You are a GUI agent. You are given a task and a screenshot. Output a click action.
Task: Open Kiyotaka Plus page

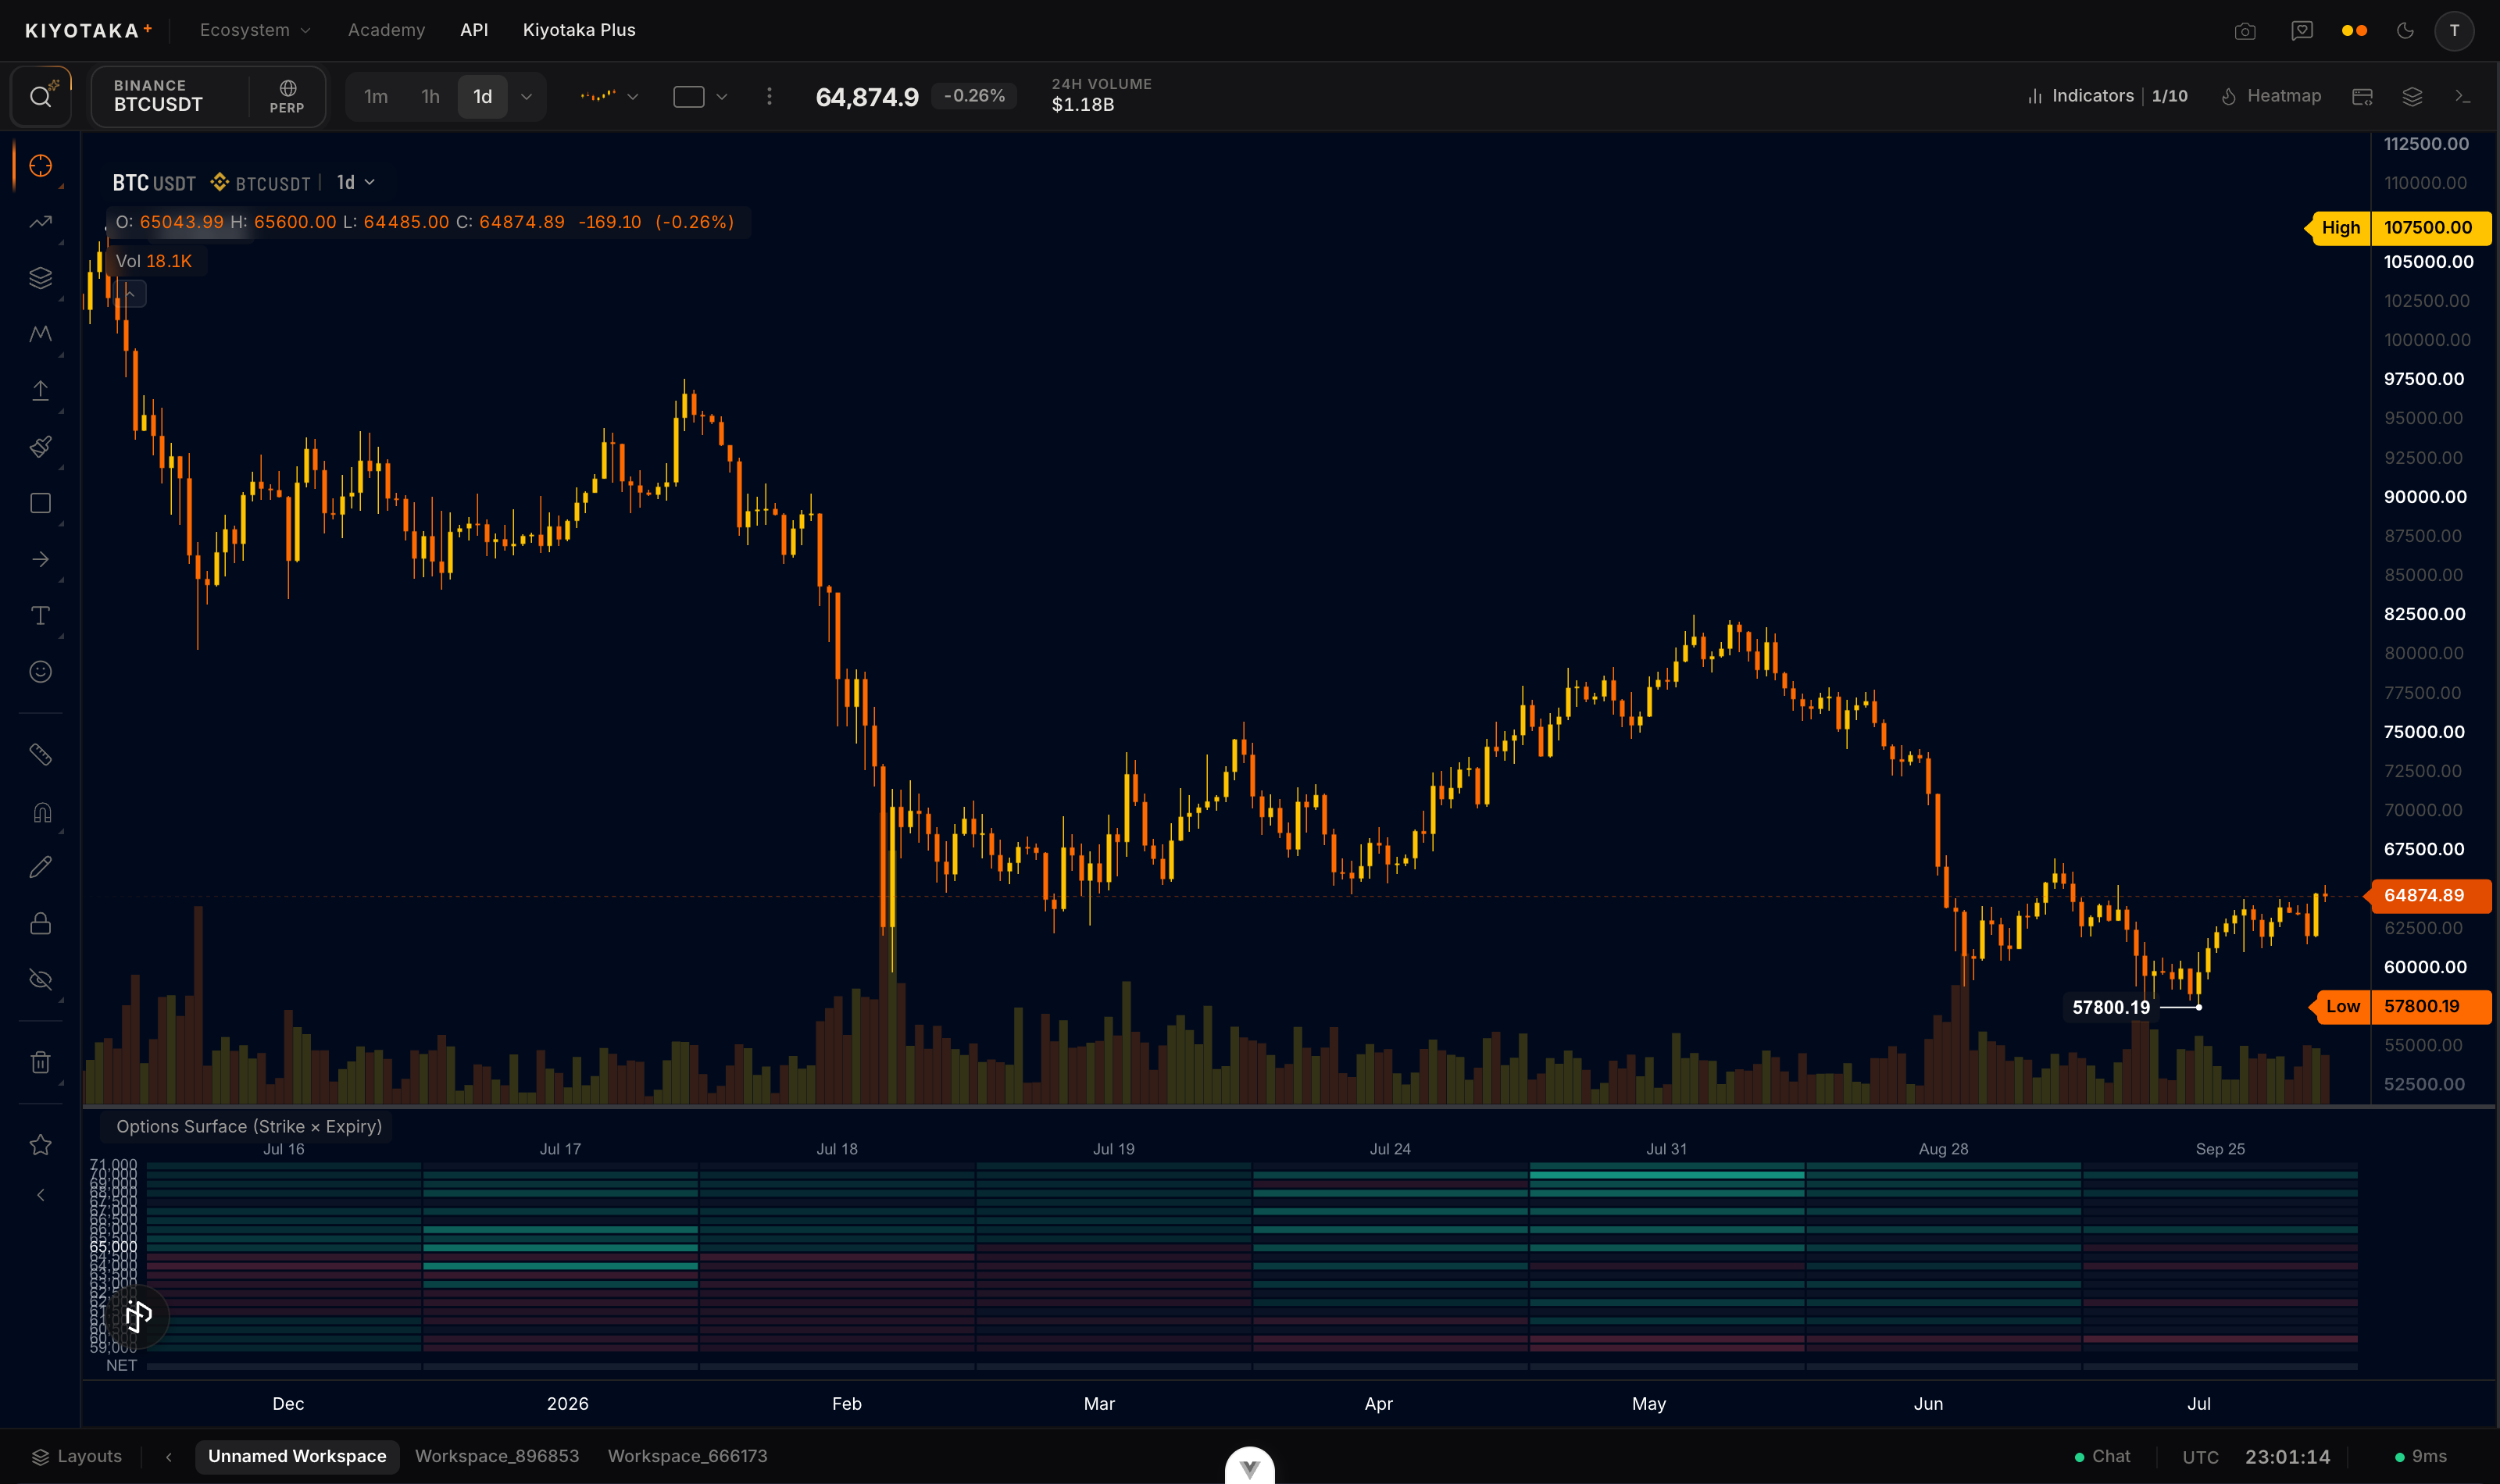tap(579, 30)
